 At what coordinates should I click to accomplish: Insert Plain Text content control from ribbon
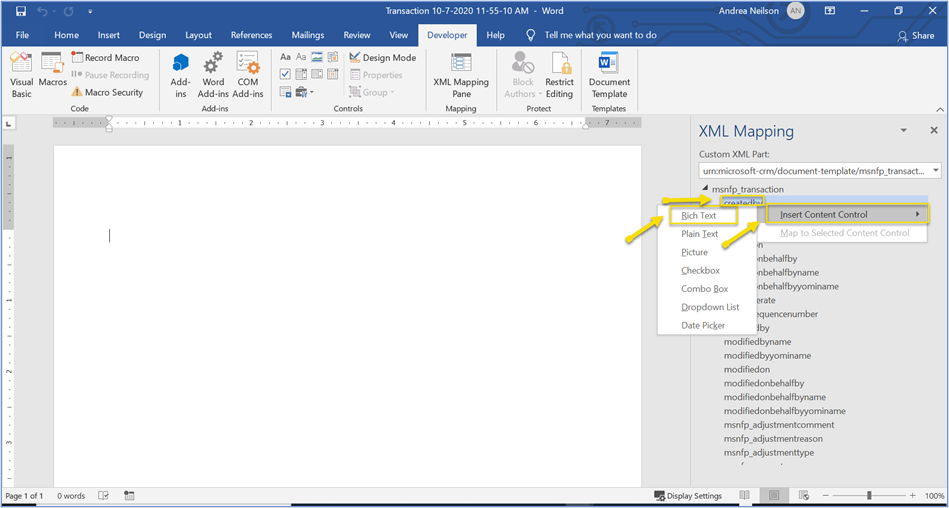[301, 58]
